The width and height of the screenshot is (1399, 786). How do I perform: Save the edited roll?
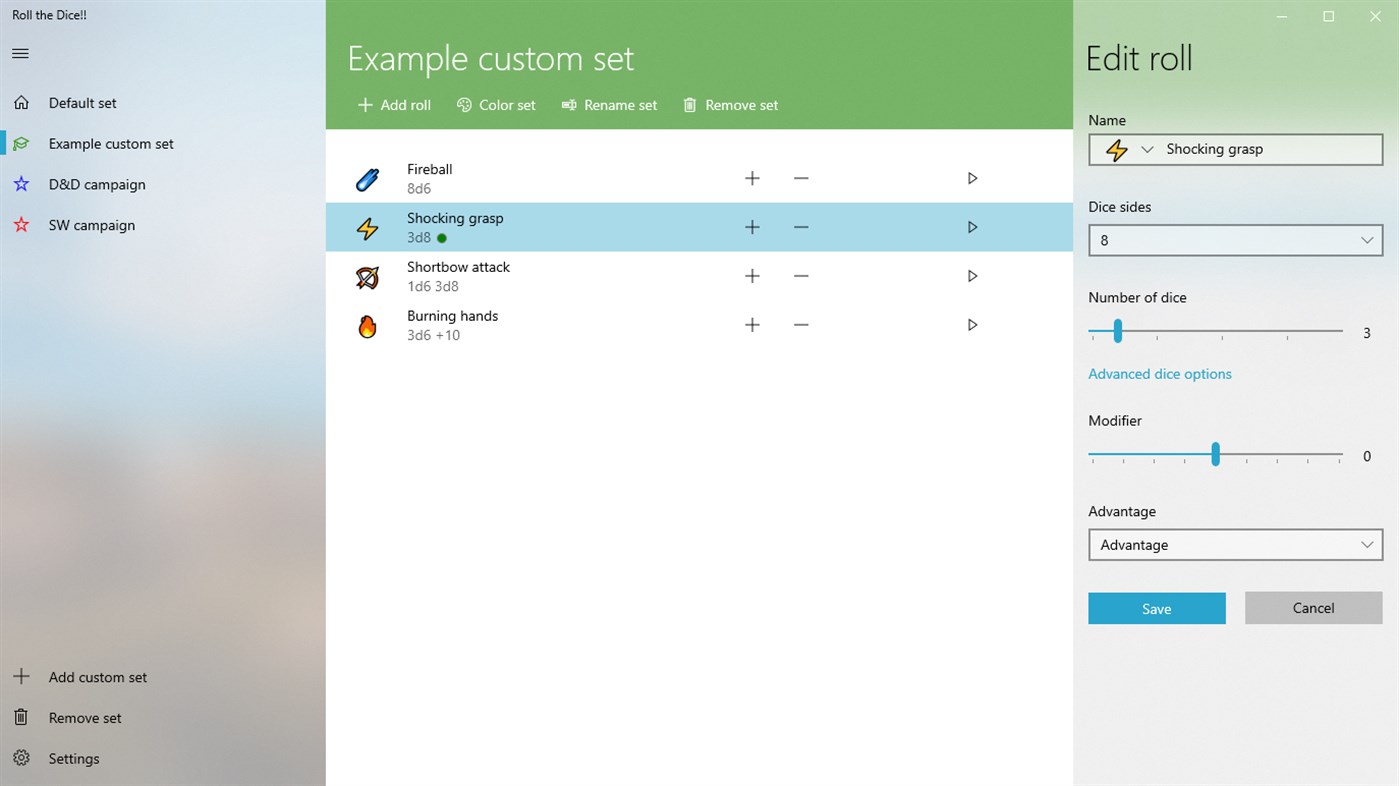(1156, 609)
